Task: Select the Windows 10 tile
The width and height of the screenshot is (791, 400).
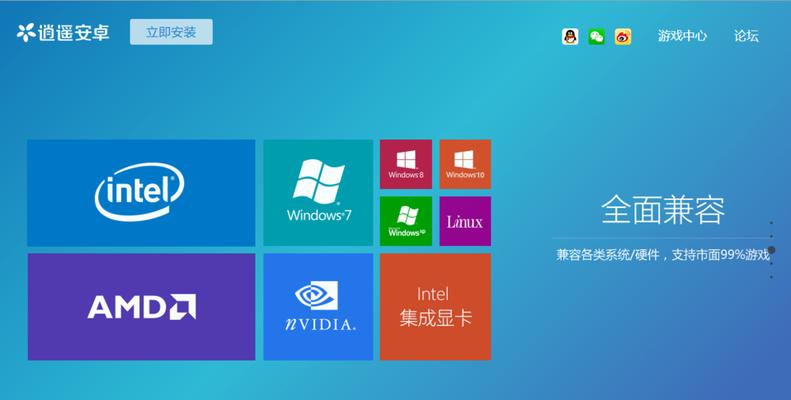Action: click(465, 164)
